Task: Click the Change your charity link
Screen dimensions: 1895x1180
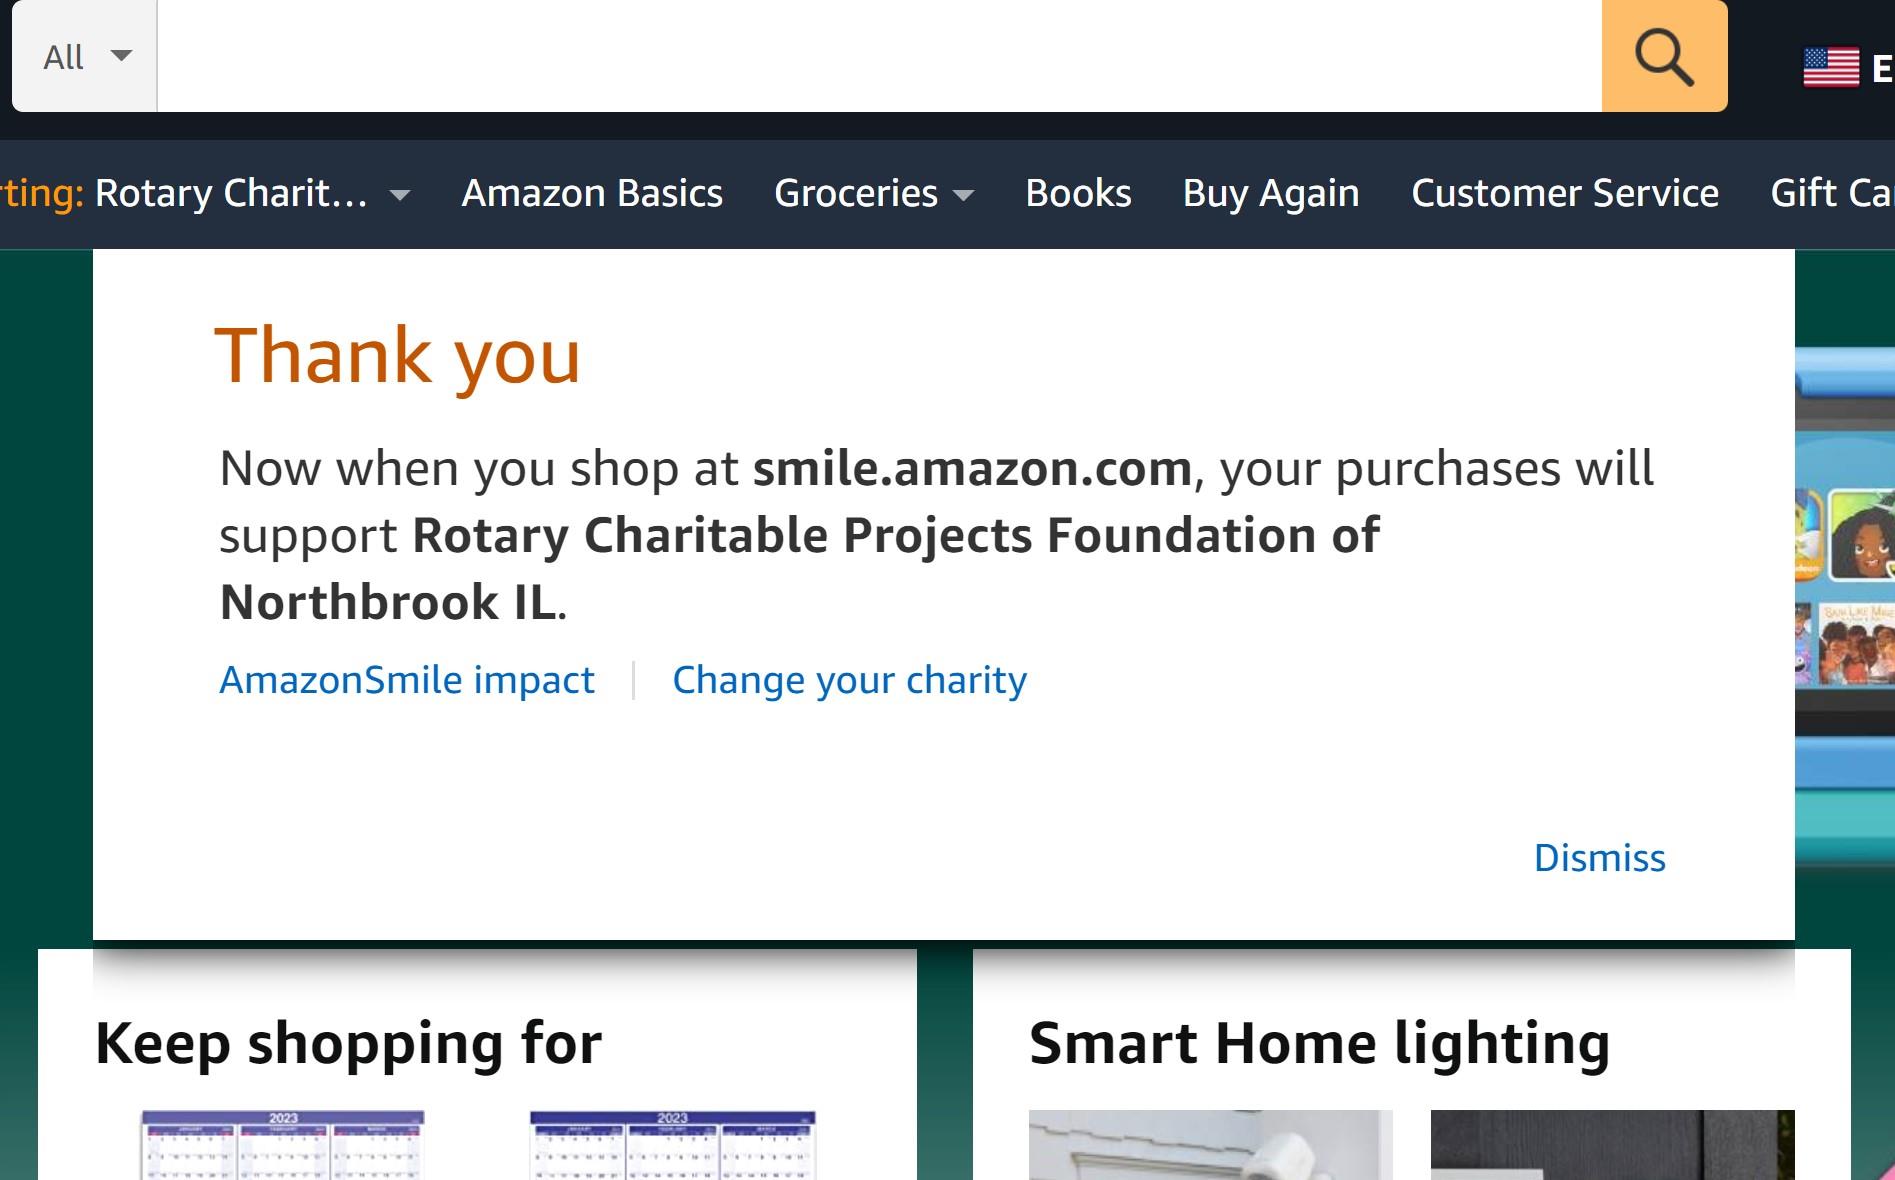Action: click(x=849, y=680)
